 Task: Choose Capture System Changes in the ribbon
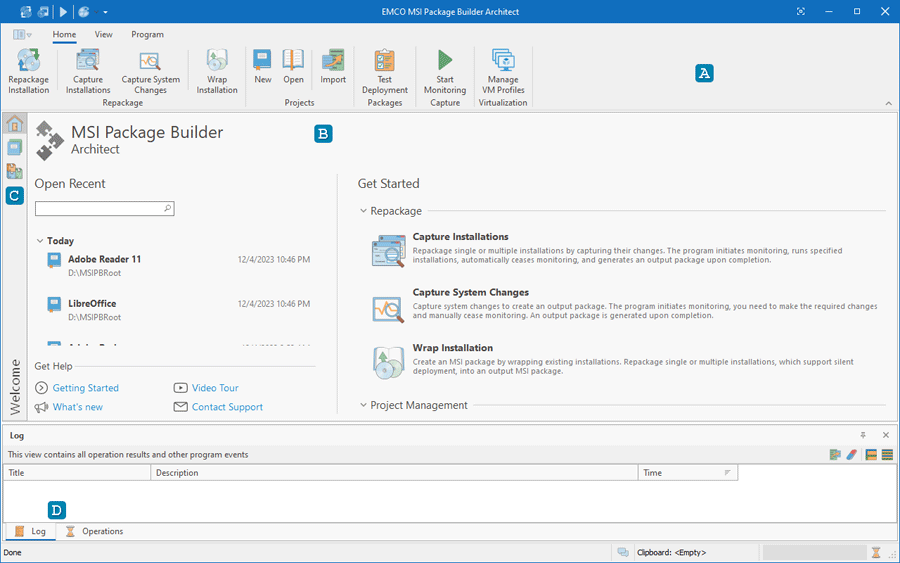tap(150, 71)
